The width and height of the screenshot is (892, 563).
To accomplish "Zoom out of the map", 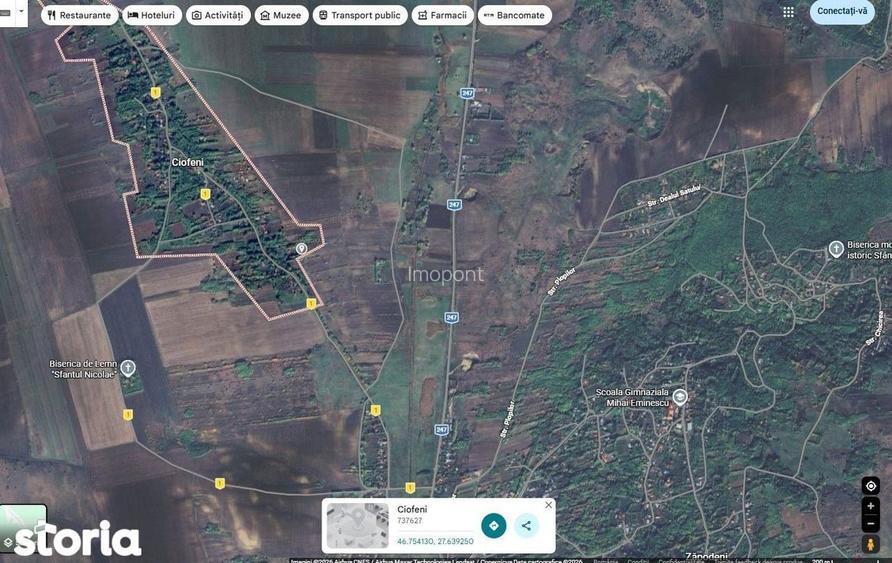I will click(870, 524).
